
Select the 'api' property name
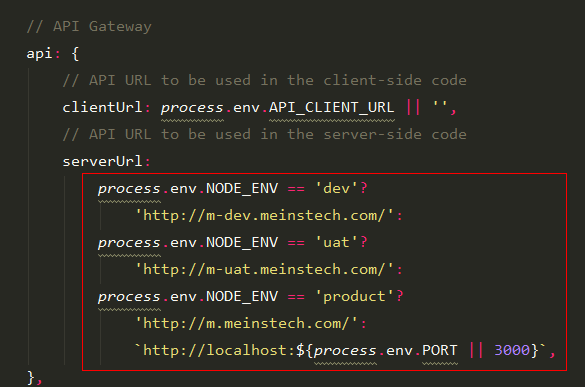point(40,53)
